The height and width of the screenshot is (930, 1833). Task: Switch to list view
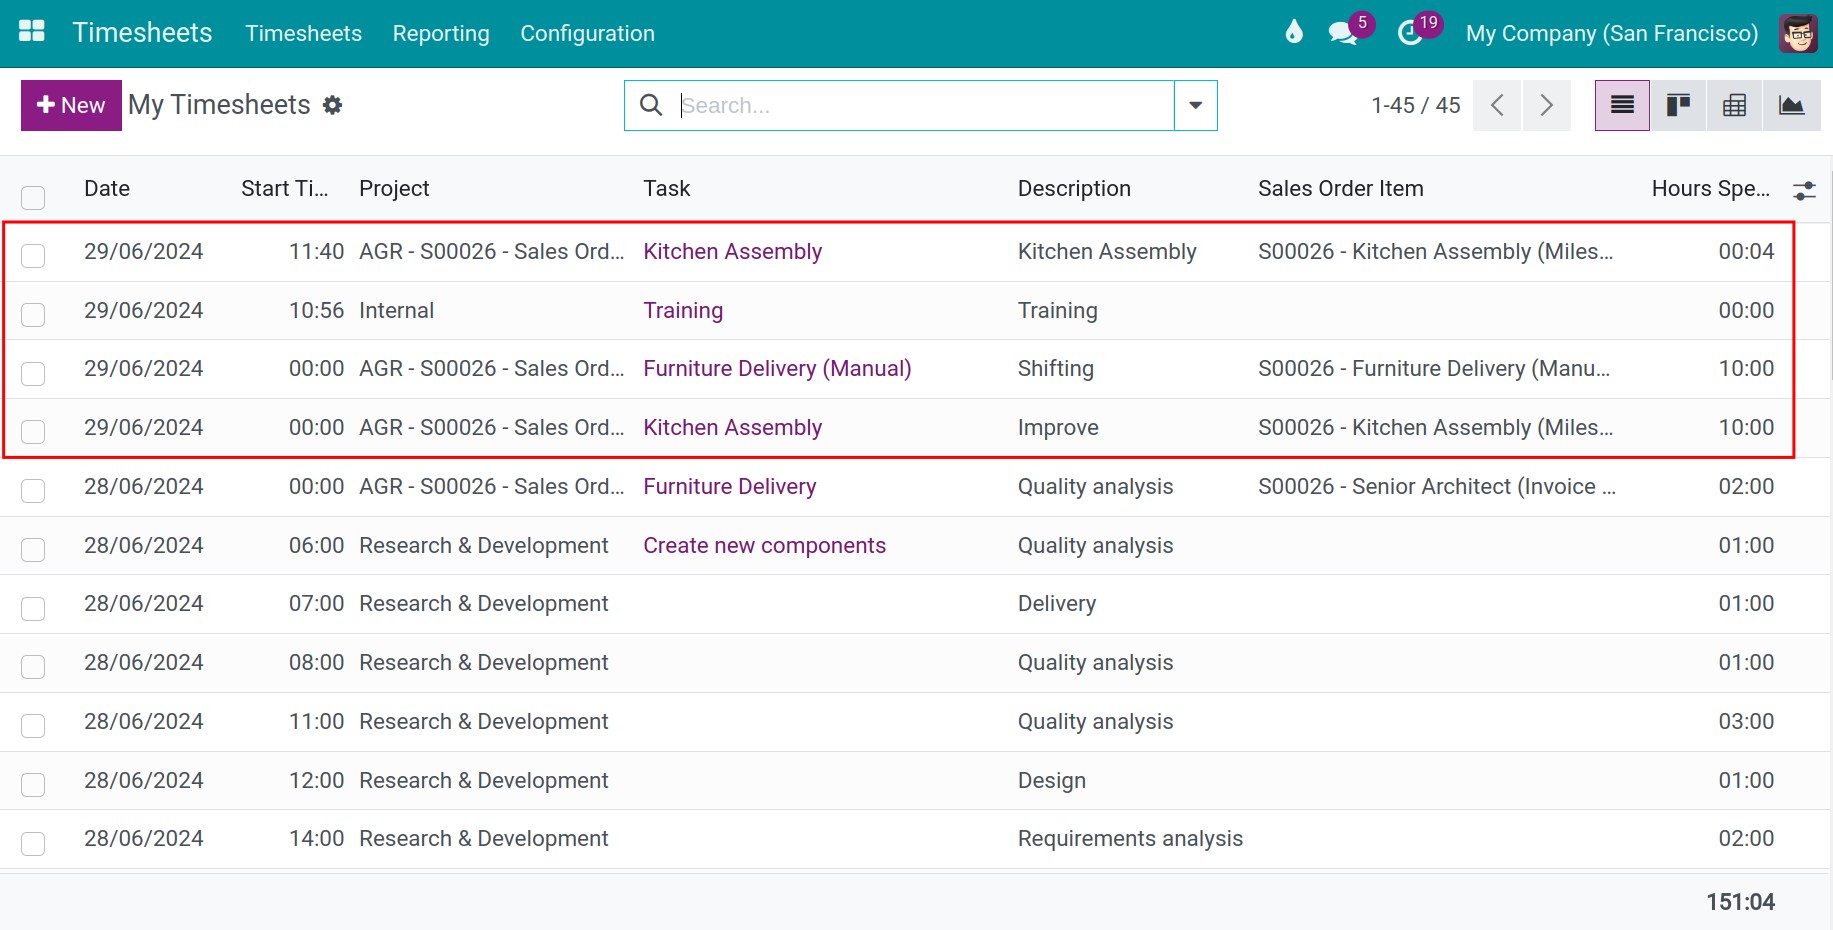1622,105
